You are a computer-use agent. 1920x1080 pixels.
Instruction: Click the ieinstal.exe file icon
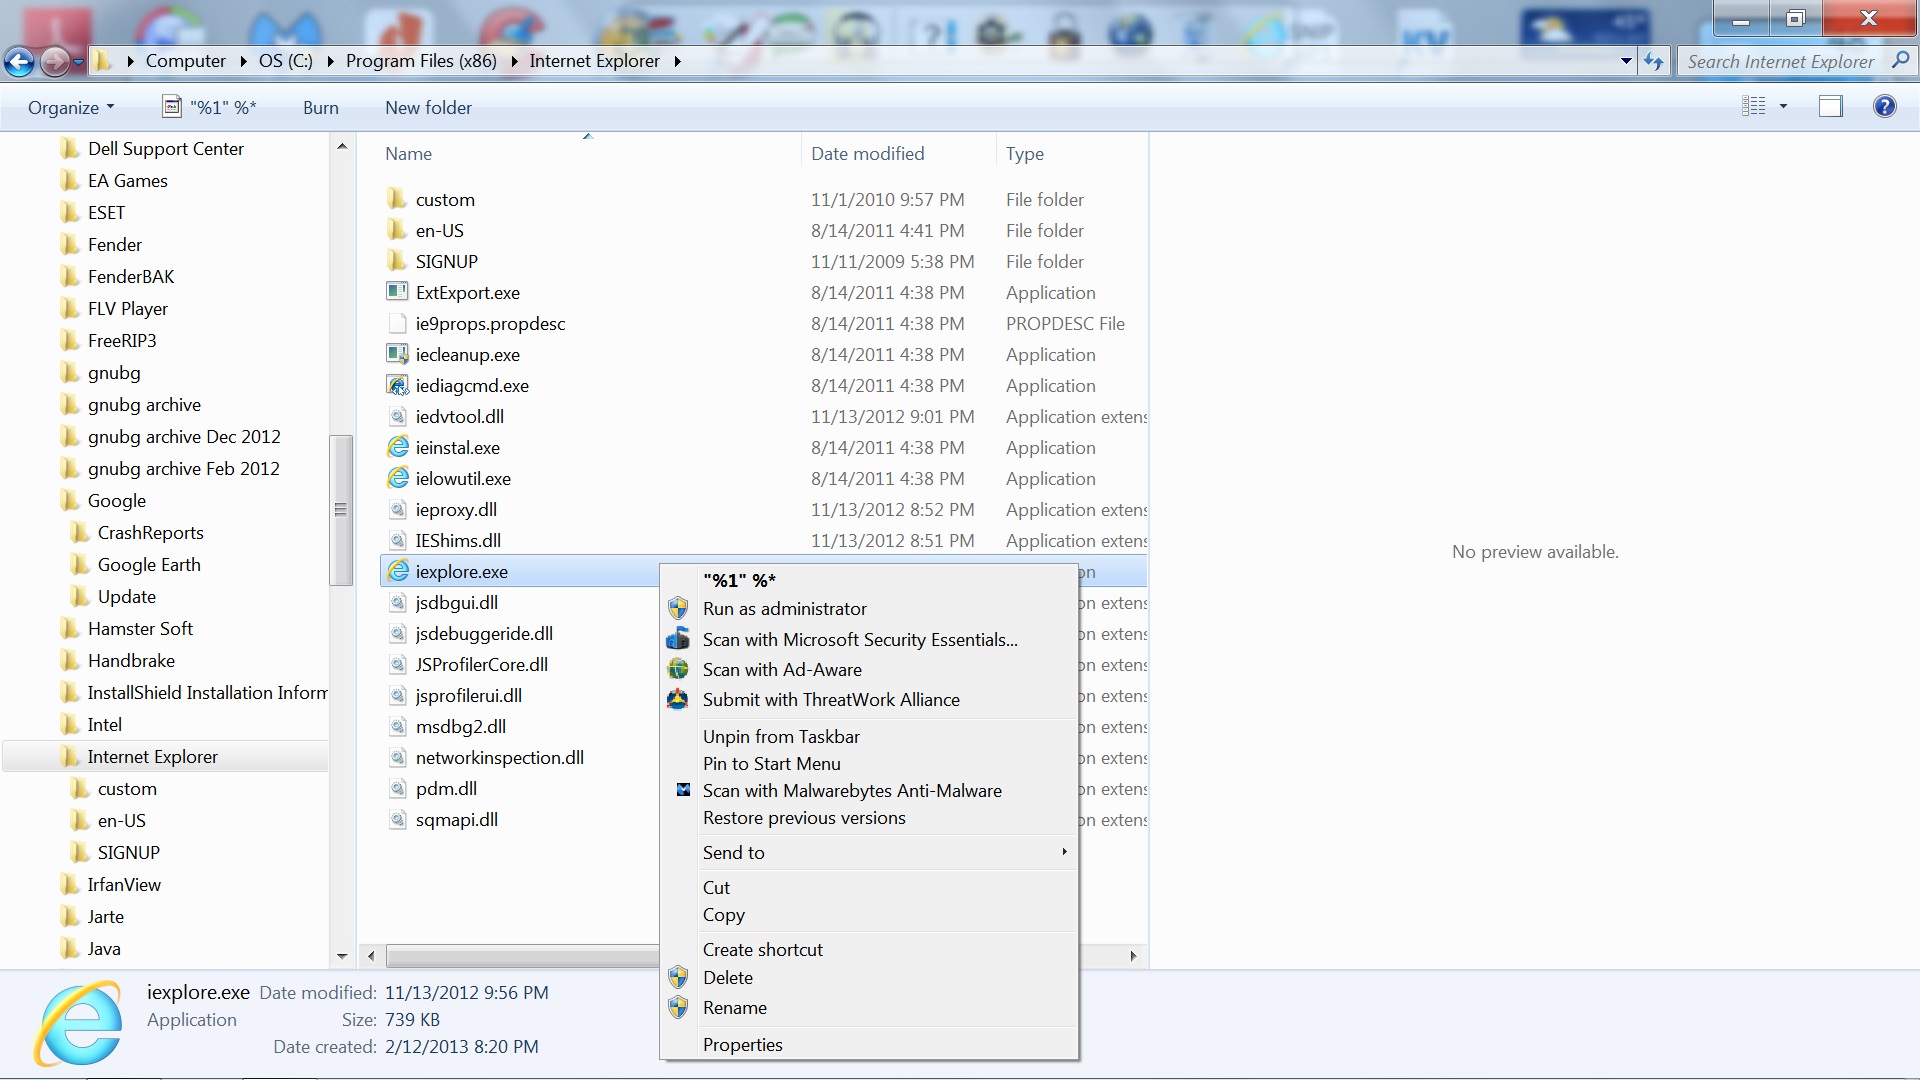(398, 447)
